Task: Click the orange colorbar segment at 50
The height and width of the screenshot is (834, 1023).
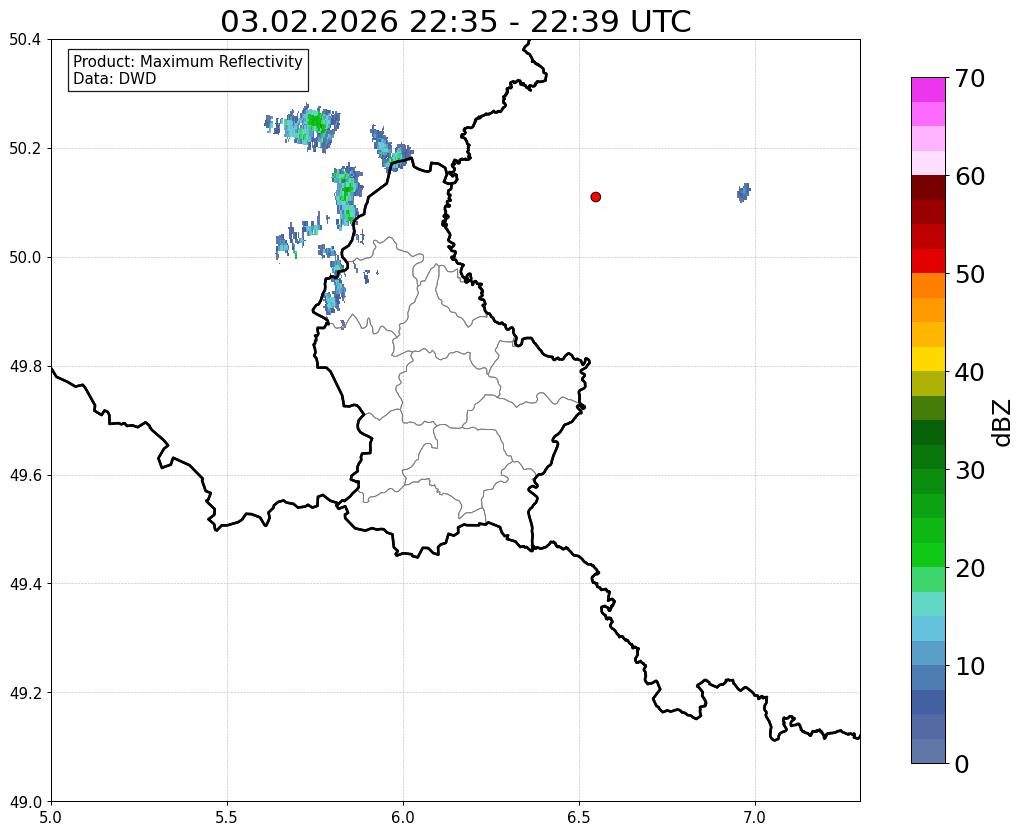Action: [928, 286]
